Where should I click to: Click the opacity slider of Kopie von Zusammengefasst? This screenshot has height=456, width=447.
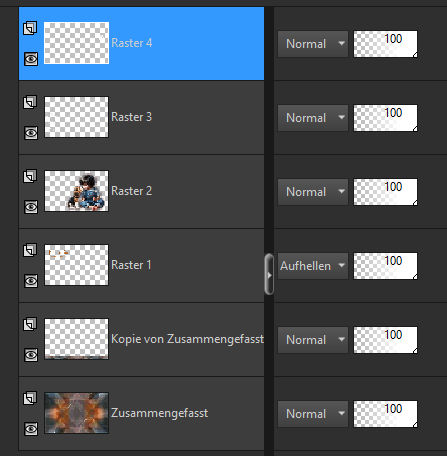pos(385,340)
